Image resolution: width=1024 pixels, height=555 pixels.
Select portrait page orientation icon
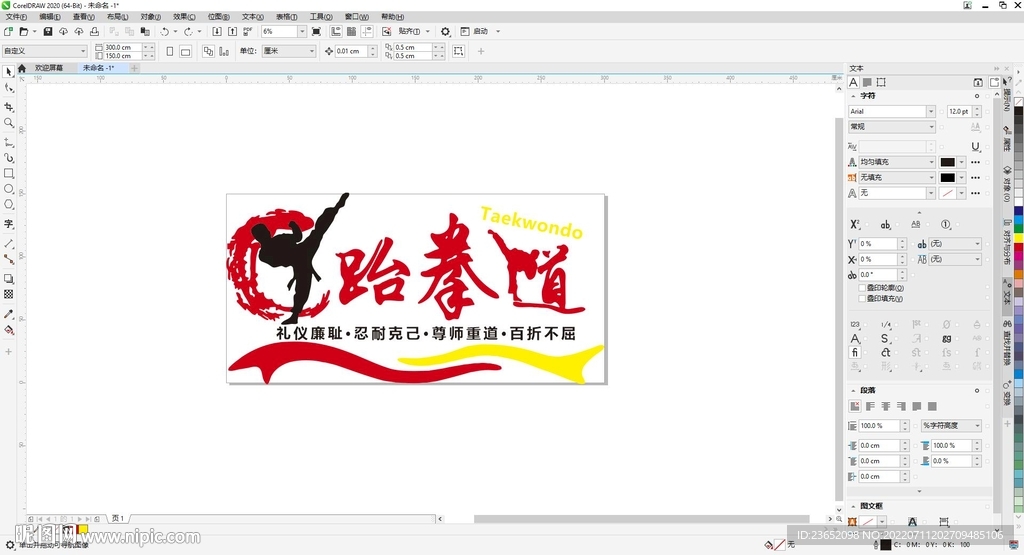(170, 51)
